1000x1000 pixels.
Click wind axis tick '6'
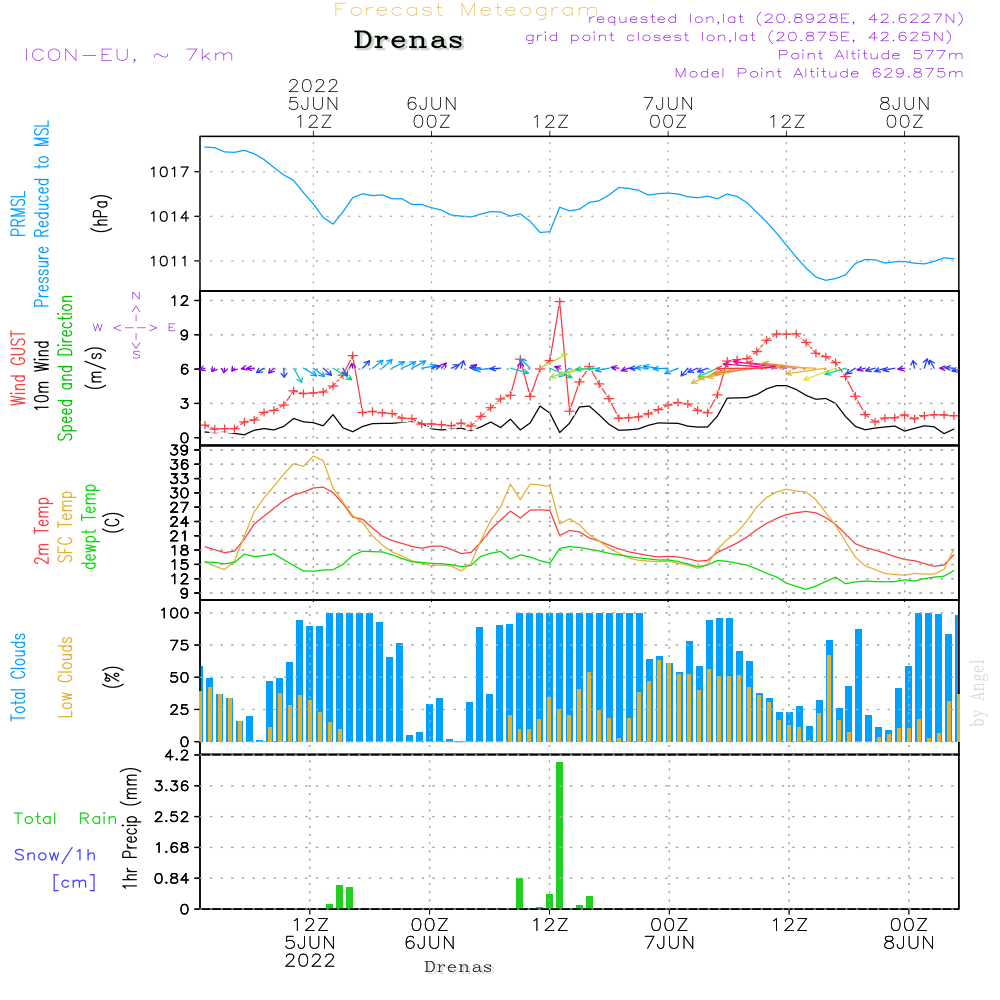[185, 369]
